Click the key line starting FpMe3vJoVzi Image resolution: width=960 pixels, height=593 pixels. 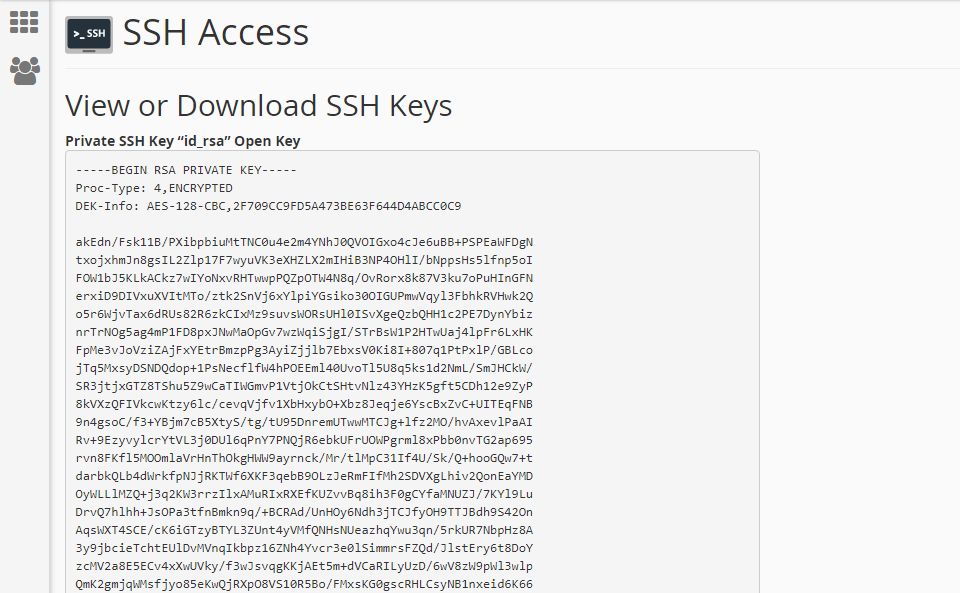(304, 350)
